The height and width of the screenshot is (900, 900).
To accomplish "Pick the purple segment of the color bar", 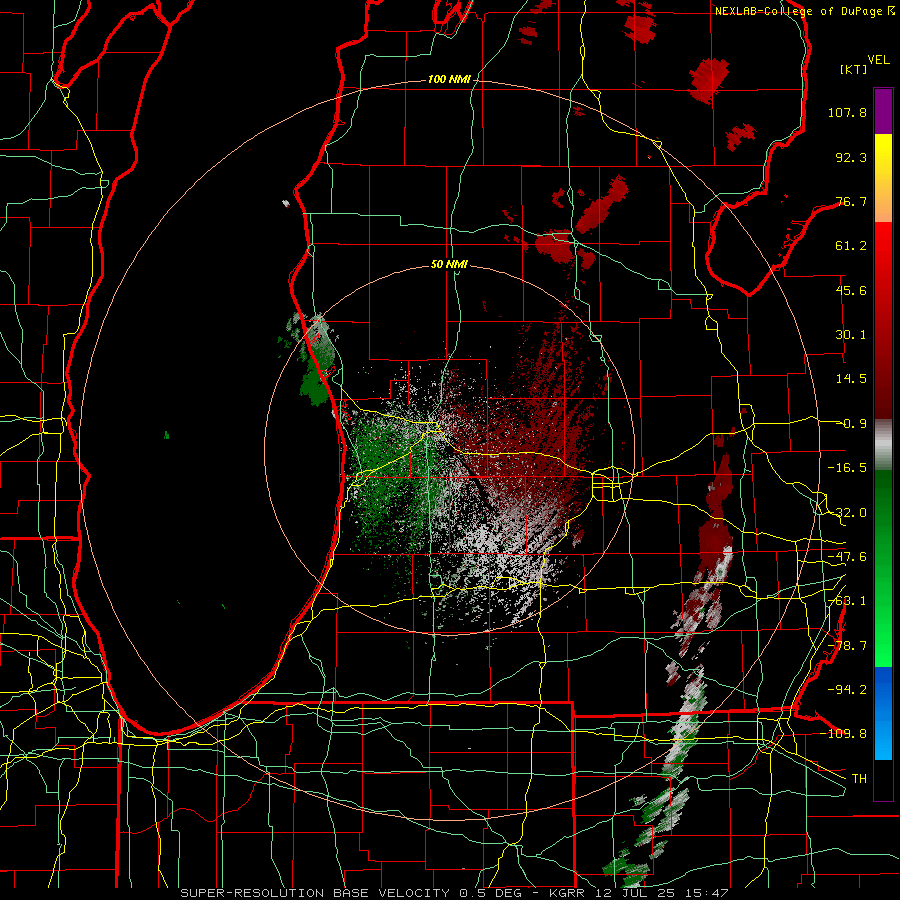I will 883,111.
